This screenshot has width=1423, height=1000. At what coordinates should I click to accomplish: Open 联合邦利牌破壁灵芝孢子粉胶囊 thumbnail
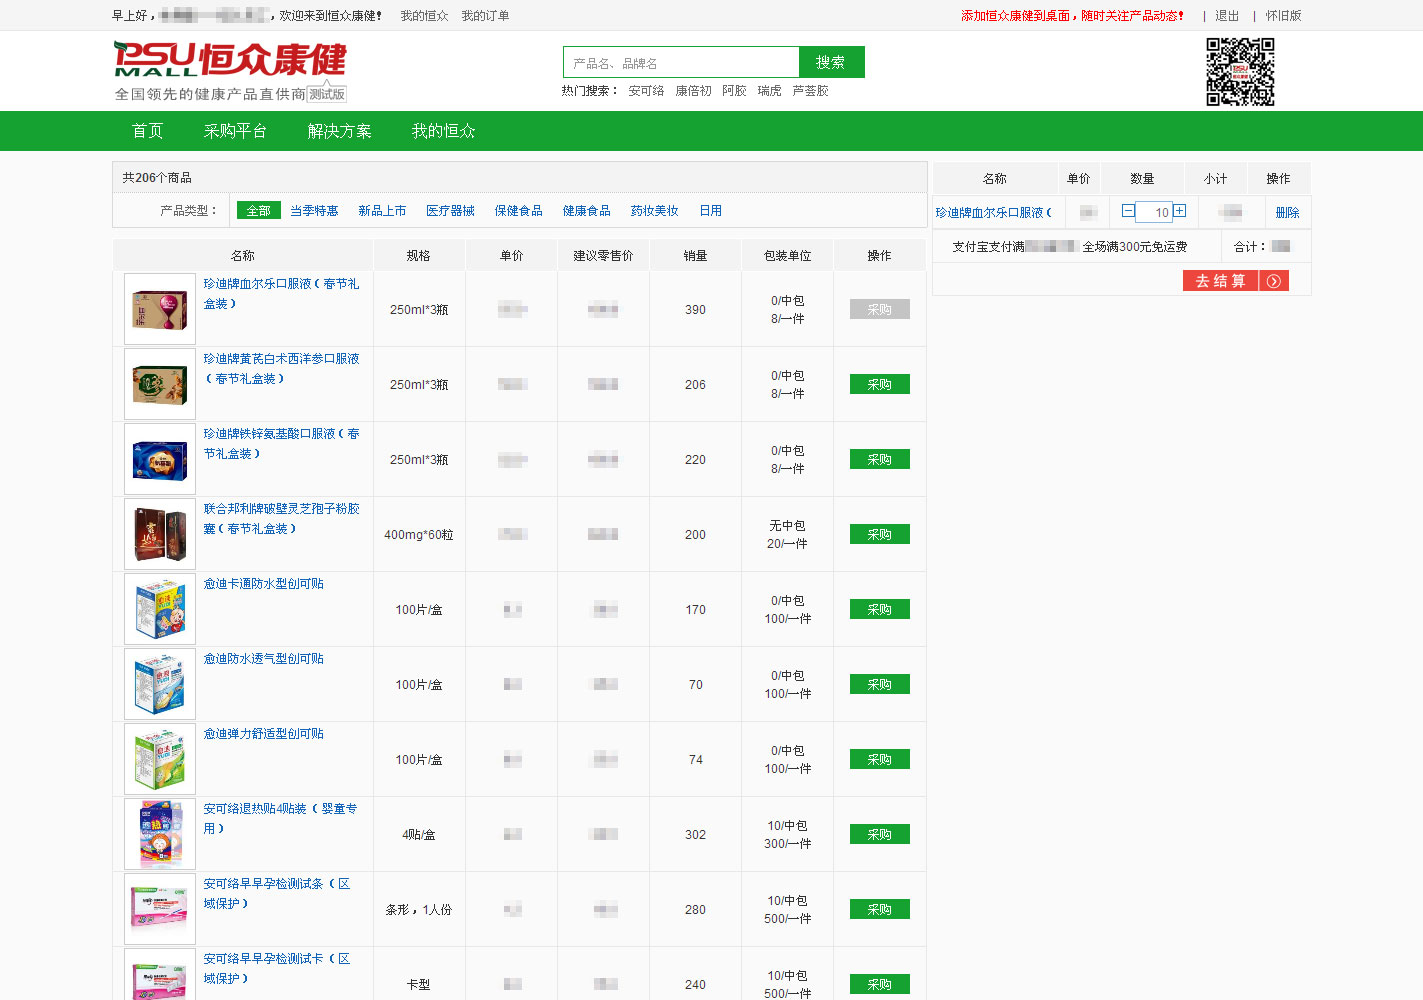tap(160, 534)
